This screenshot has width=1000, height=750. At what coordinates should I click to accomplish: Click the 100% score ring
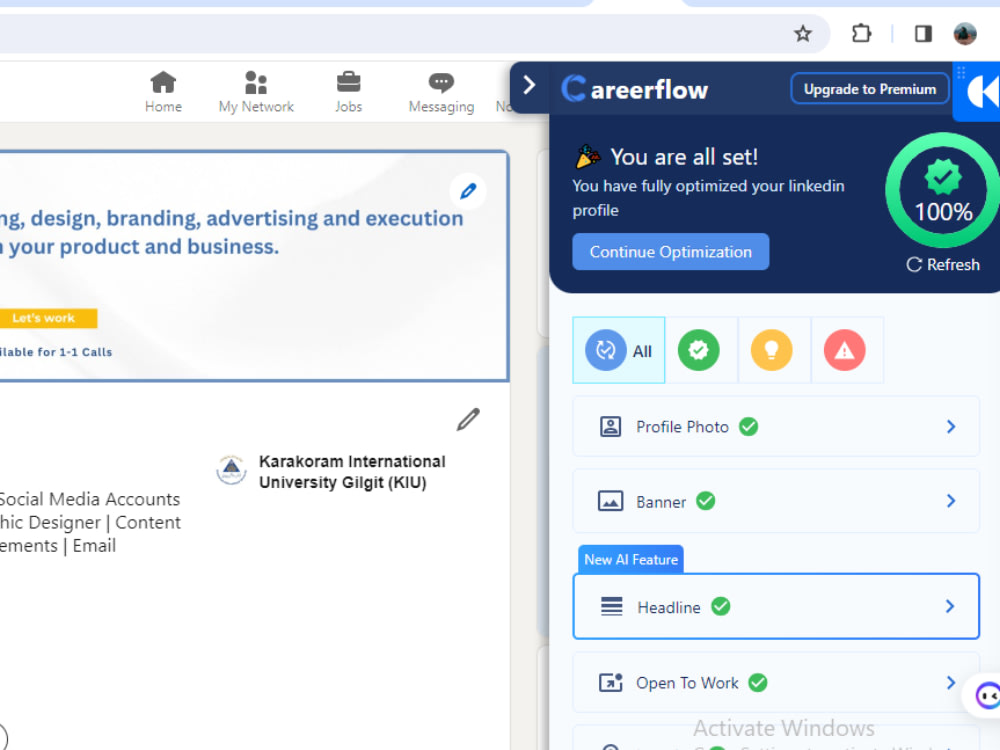(x=943, y=191)
